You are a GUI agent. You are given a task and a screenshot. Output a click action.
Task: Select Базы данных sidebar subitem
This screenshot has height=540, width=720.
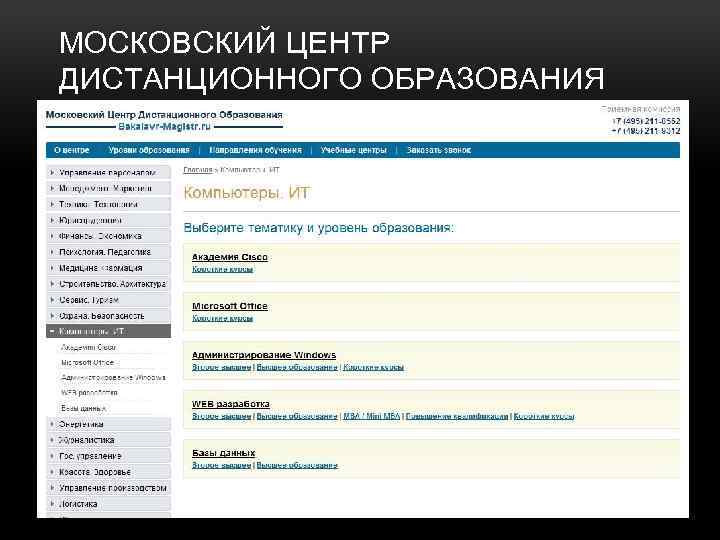[x=84, y=408]
